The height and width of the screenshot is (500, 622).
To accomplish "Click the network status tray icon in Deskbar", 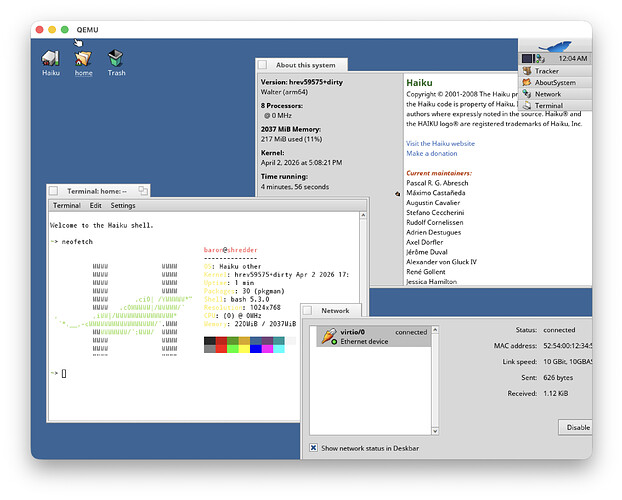I will (x=541, y=59).
